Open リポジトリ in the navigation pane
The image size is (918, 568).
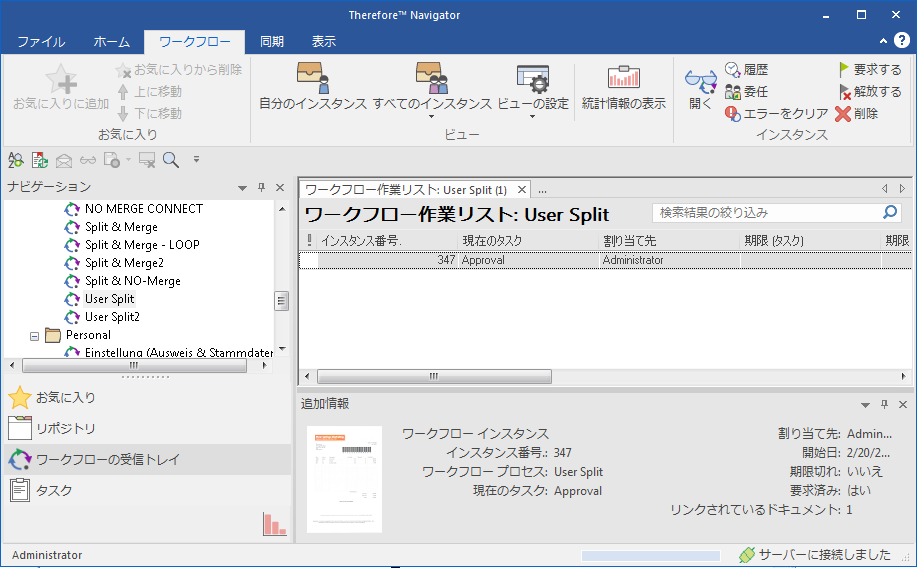click(148, 429)
